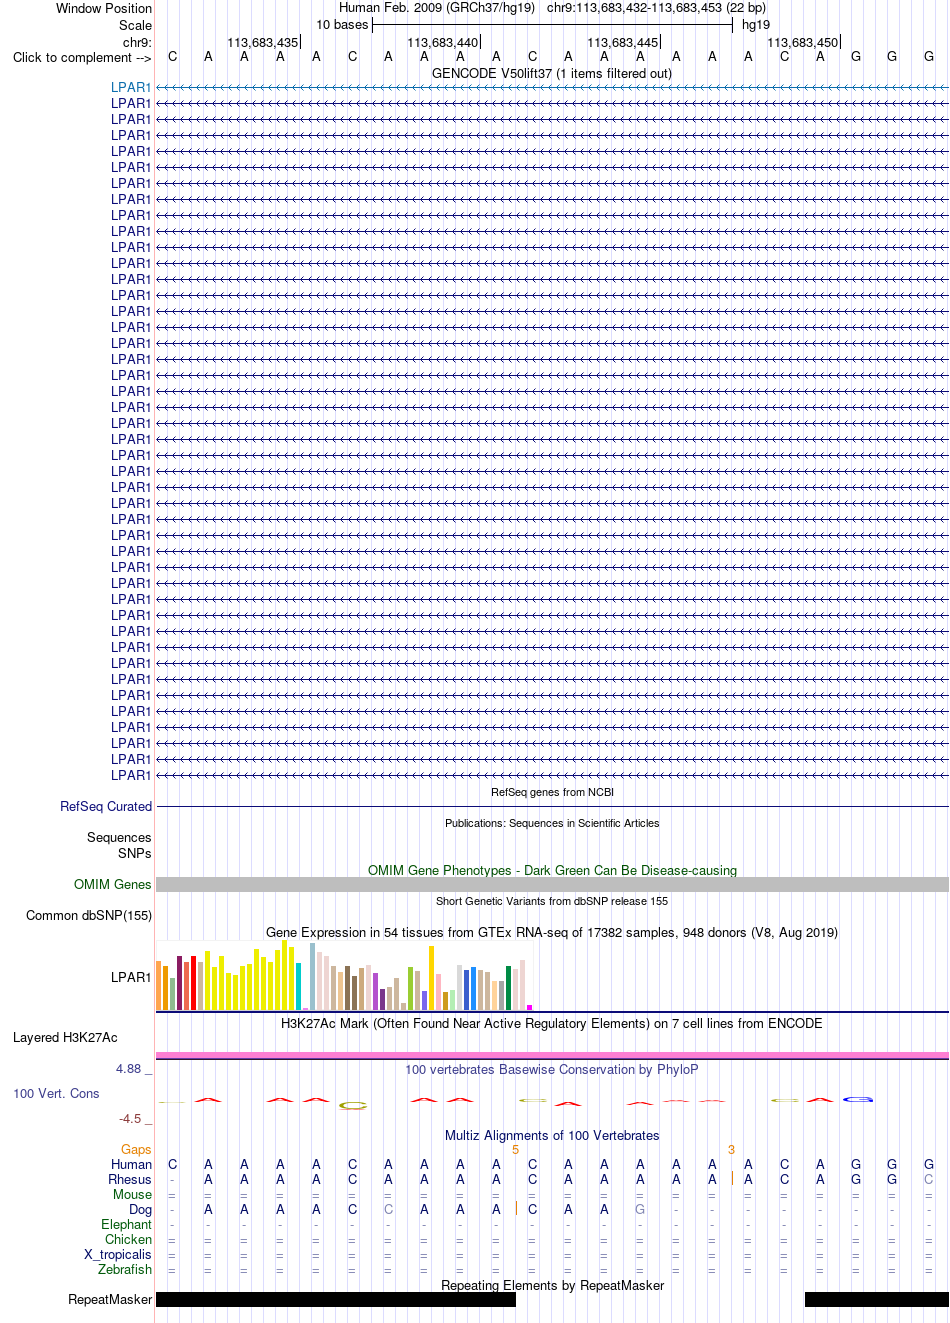Click the 'Human' alignment row label

click(131, 1164)
